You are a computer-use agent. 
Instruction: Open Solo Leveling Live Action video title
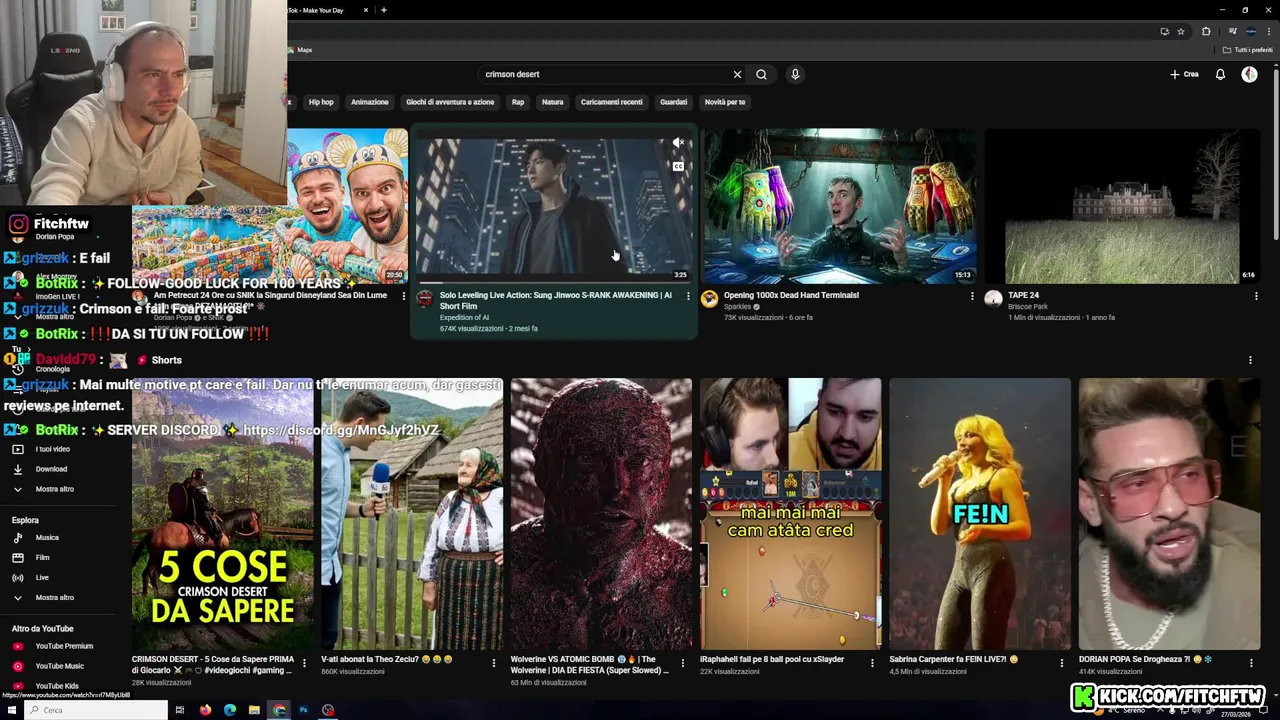[x=555, y=301]
